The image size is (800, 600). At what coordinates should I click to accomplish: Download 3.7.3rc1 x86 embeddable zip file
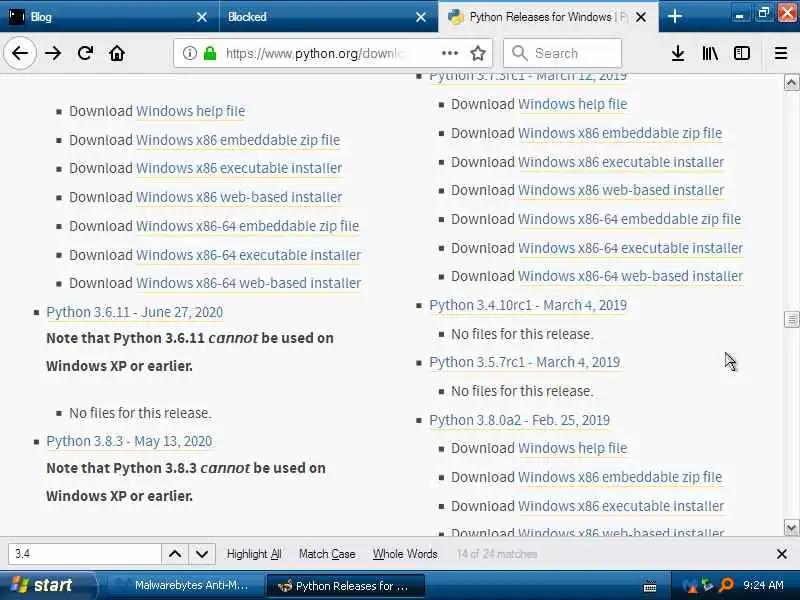(x=620, y=133)
